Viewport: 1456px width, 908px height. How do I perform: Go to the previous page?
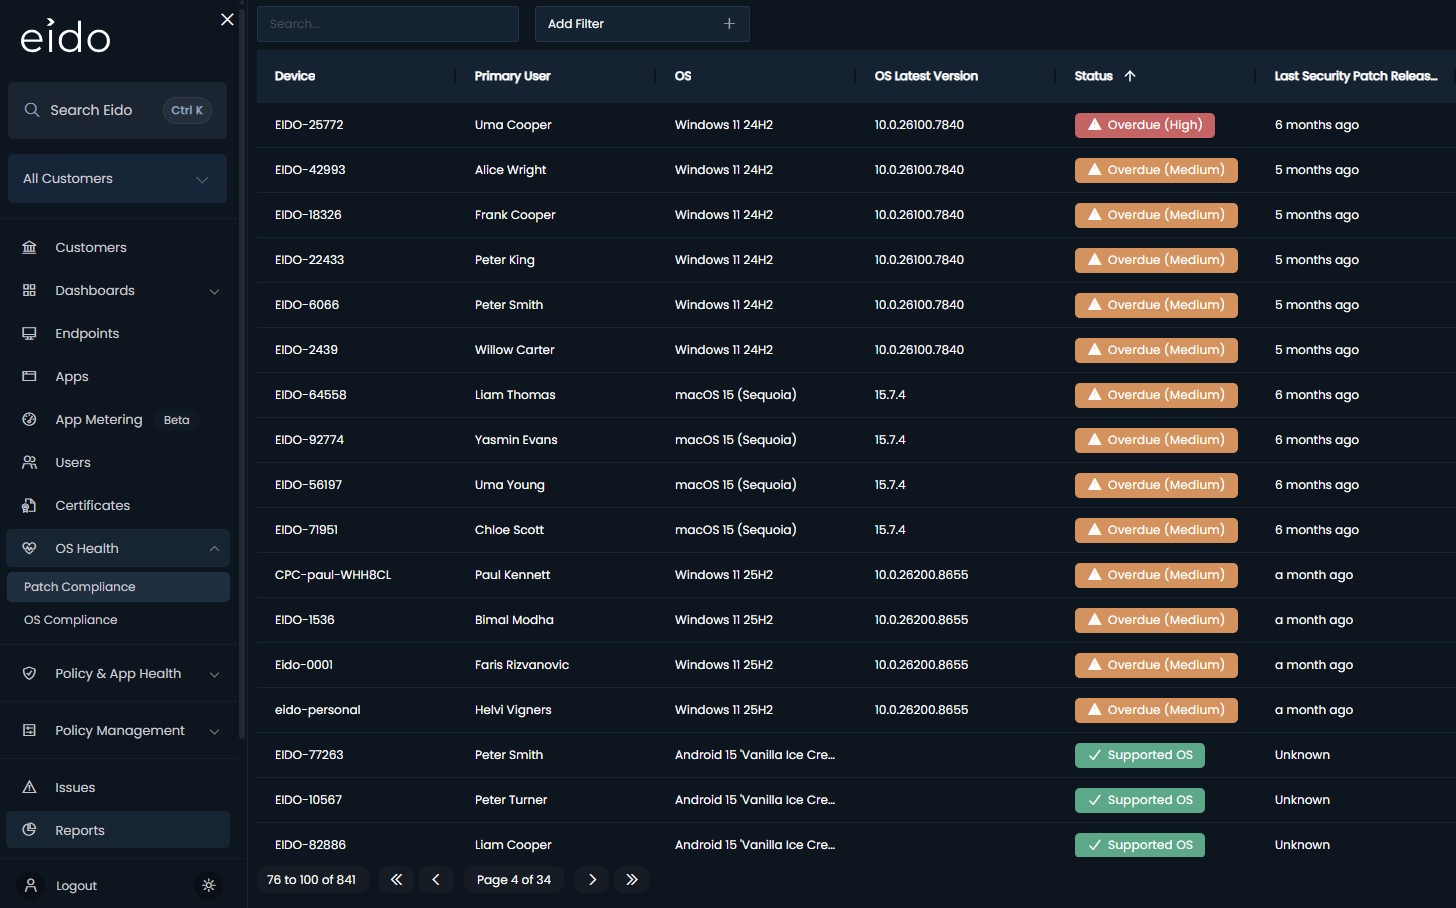click(435, 880)
